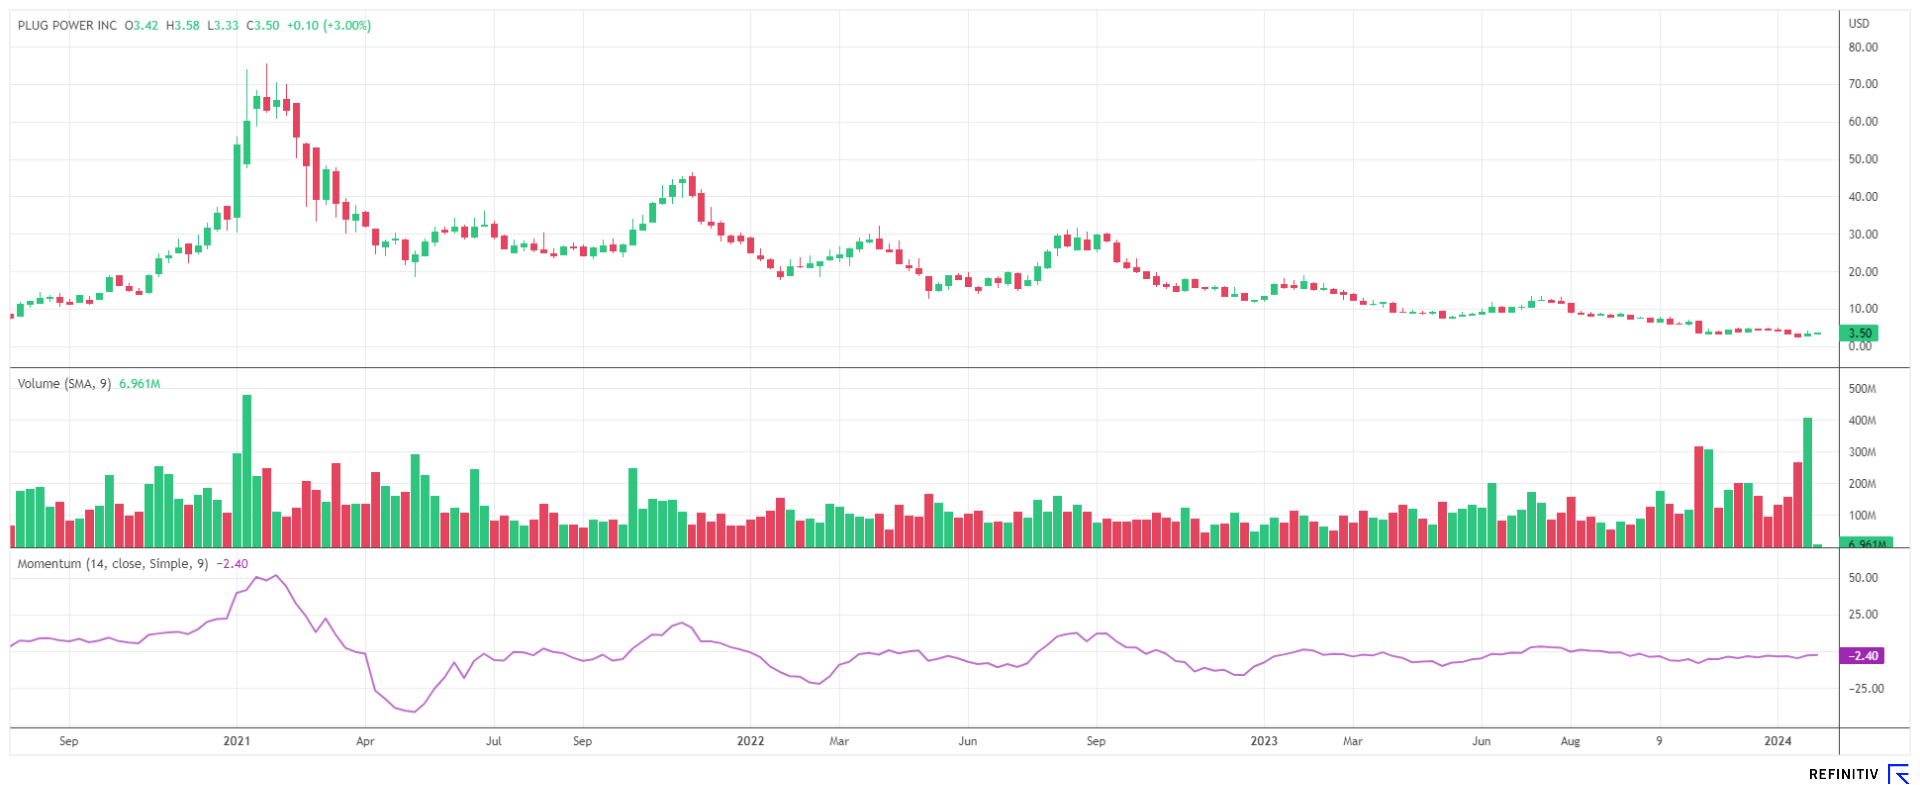Click the 500M label on the volume axis
Viewport: 1920px width, 785px height.
click(1862, 389)
